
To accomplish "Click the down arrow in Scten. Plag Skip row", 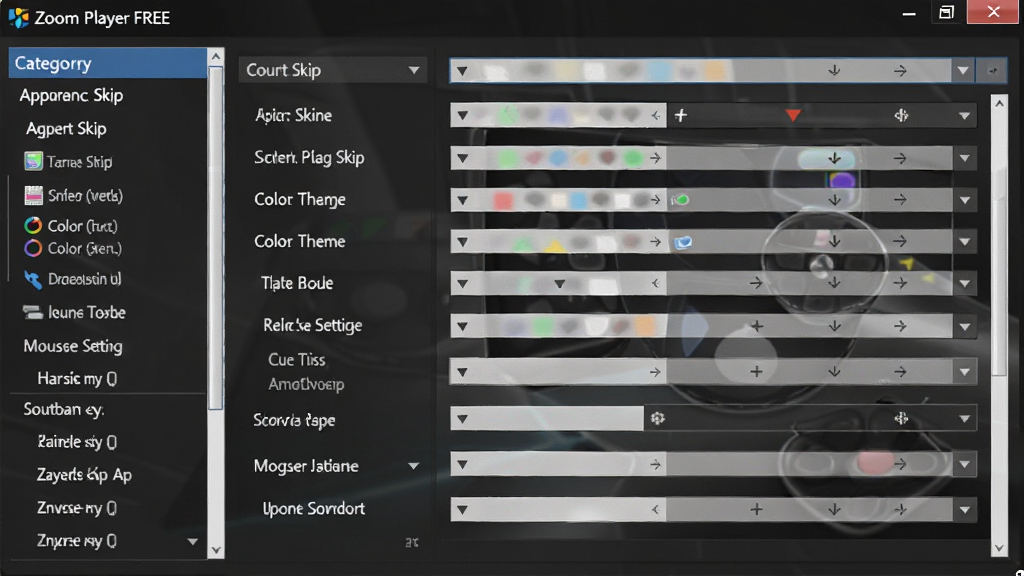I will [834, 158].
